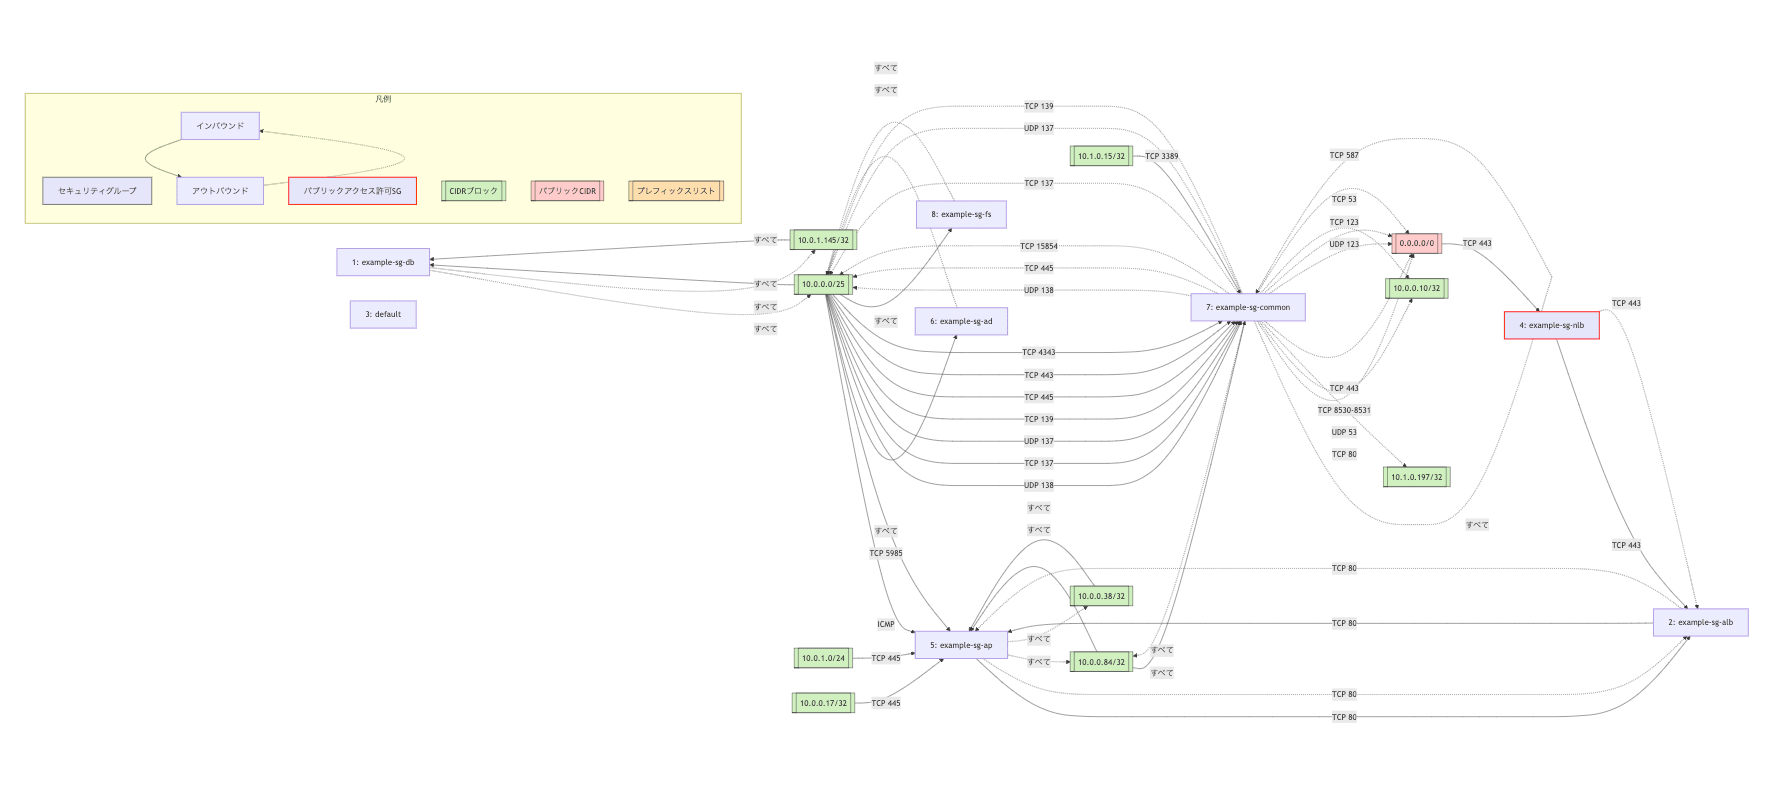Viewport: 1785px width, 791px height.
Task: Select the 10.1.0.15/32 CIDR block
Action: click(1101, 156)
